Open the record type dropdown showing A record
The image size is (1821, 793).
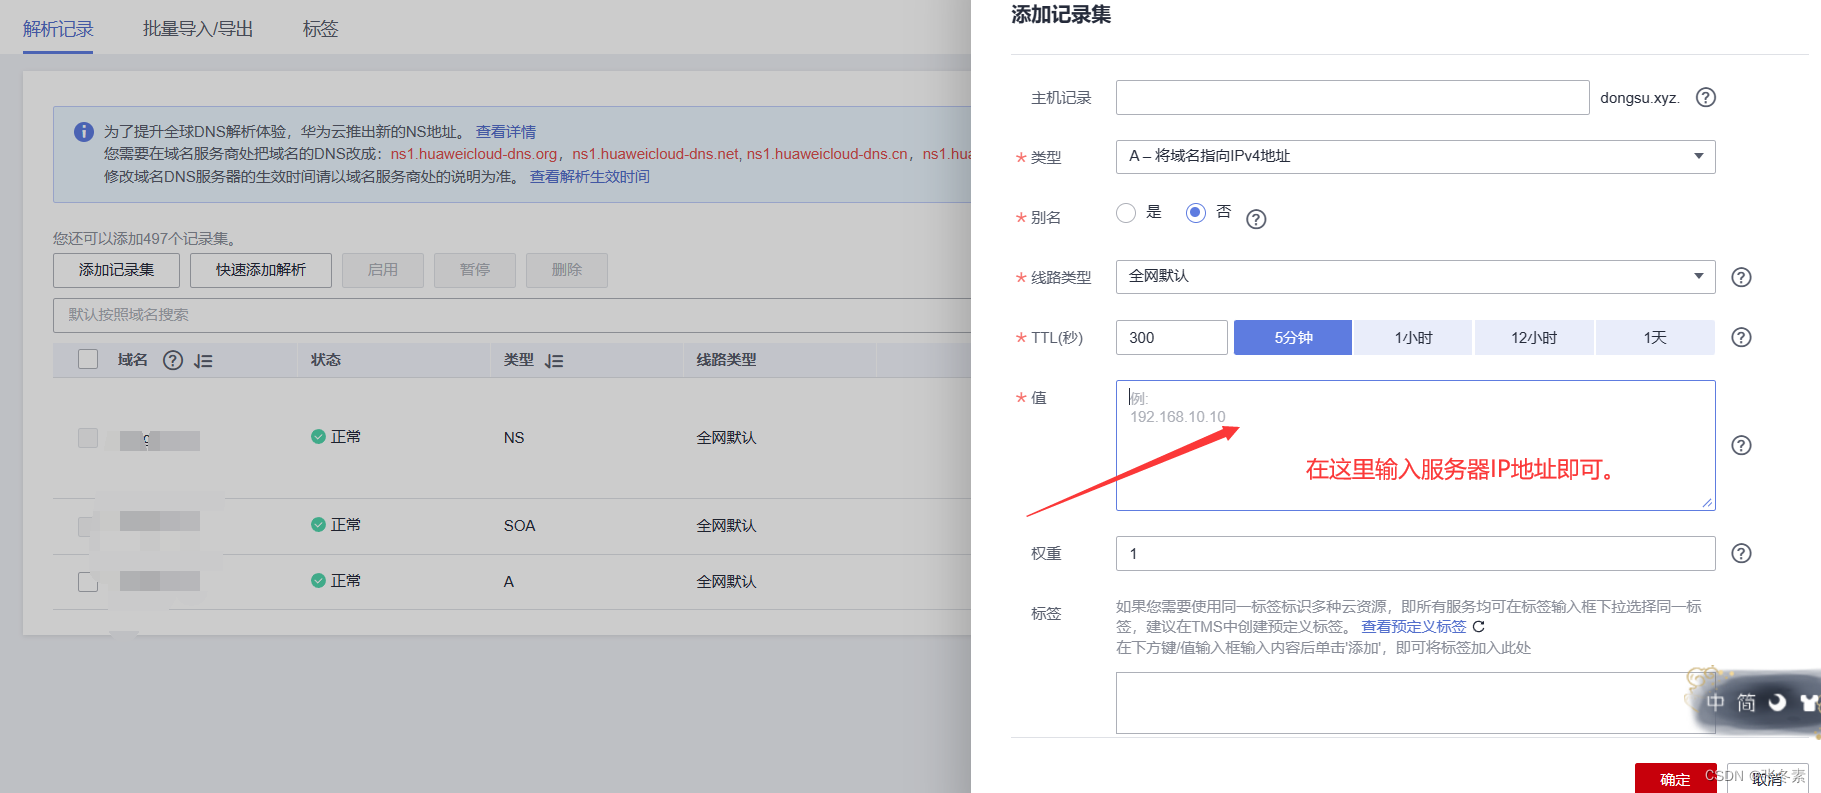[1415, 156]
